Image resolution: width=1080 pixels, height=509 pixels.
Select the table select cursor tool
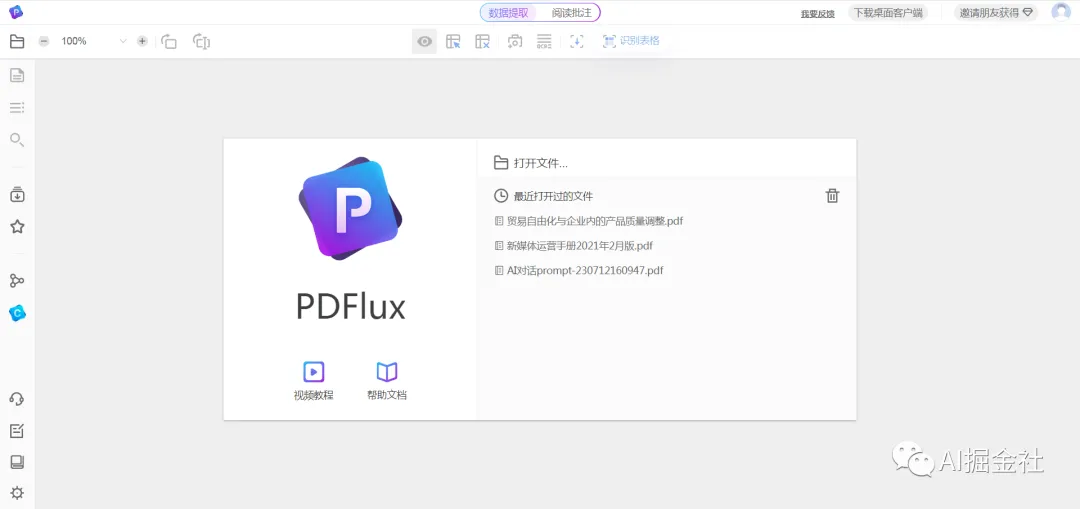453,41
